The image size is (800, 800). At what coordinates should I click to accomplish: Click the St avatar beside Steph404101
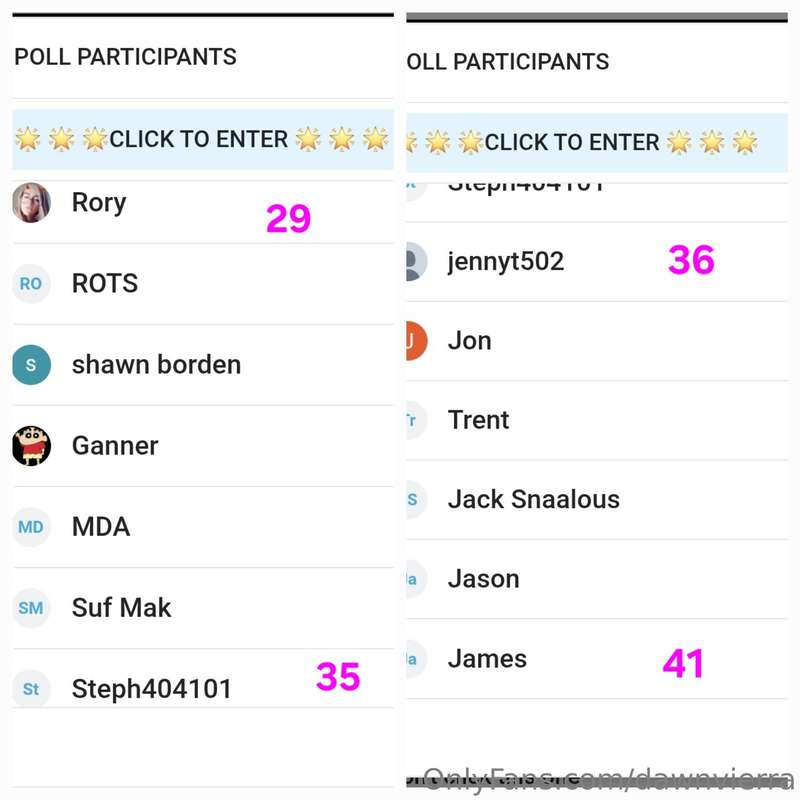coord(31,689)
